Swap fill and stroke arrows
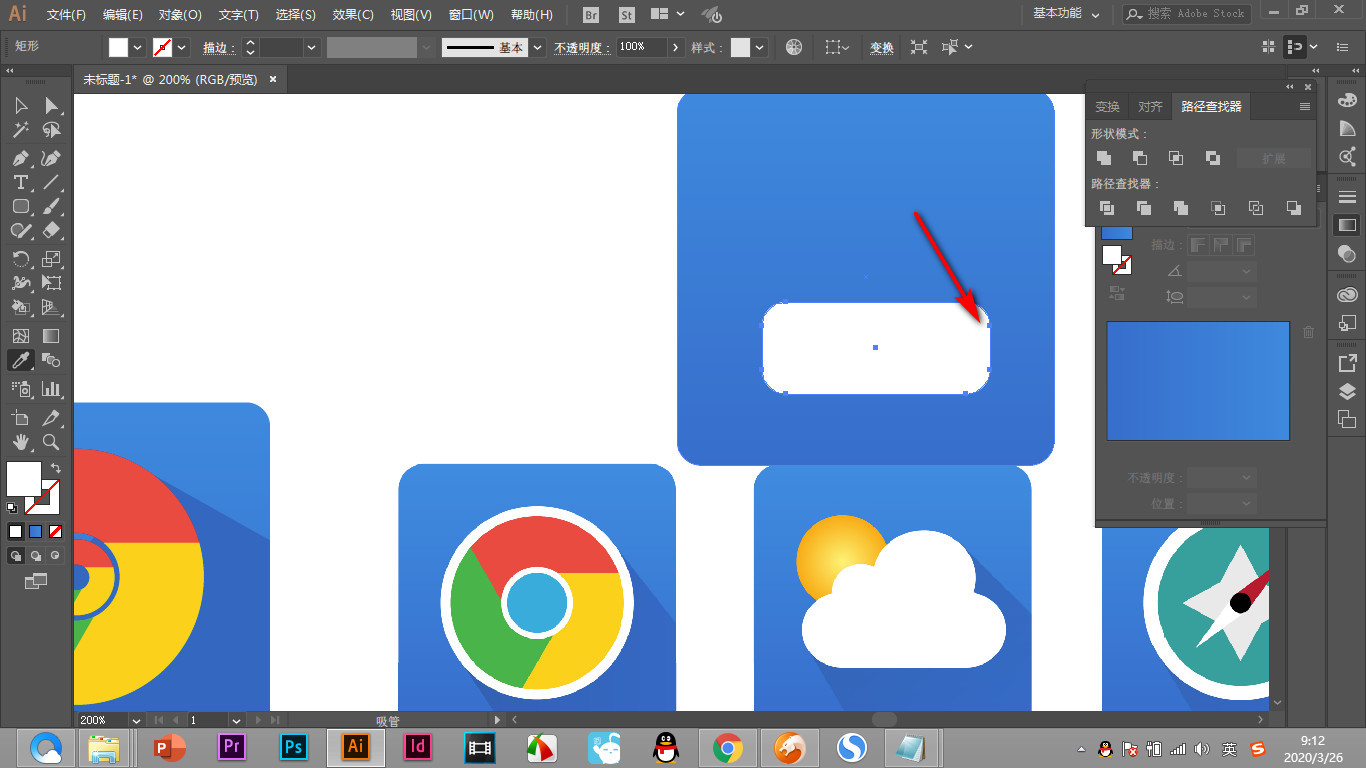 click(x=56, y=468)
